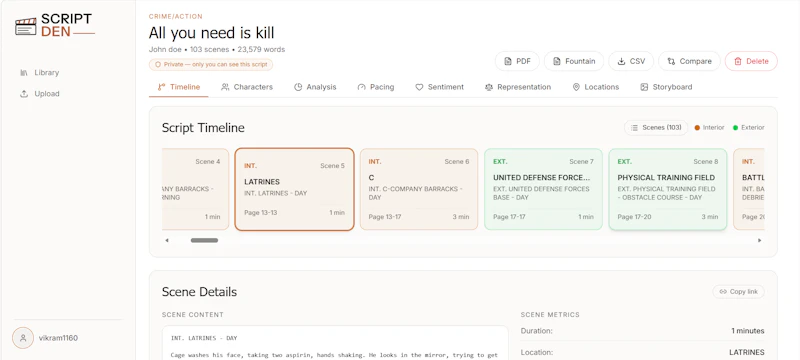The image size is (800, 360).
Task: Click the vikram1160 user avatar icon
Action: point(23,338)
